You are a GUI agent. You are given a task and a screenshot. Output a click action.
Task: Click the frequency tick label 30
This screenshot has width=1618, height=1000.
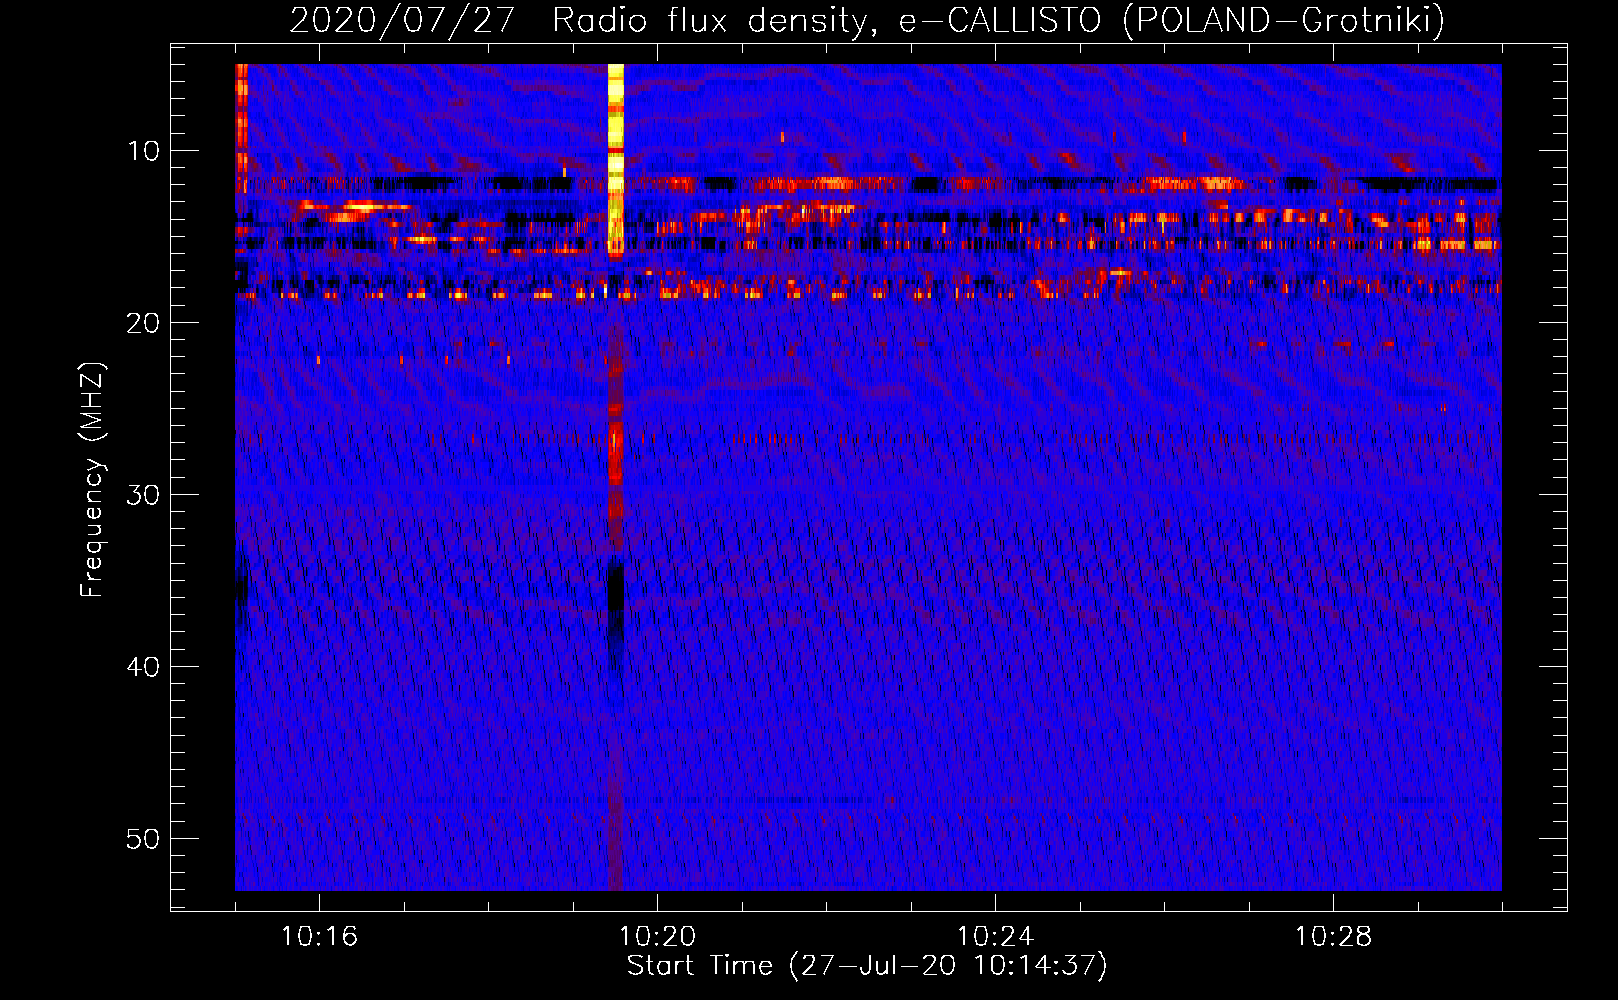[x=143, y=495]
